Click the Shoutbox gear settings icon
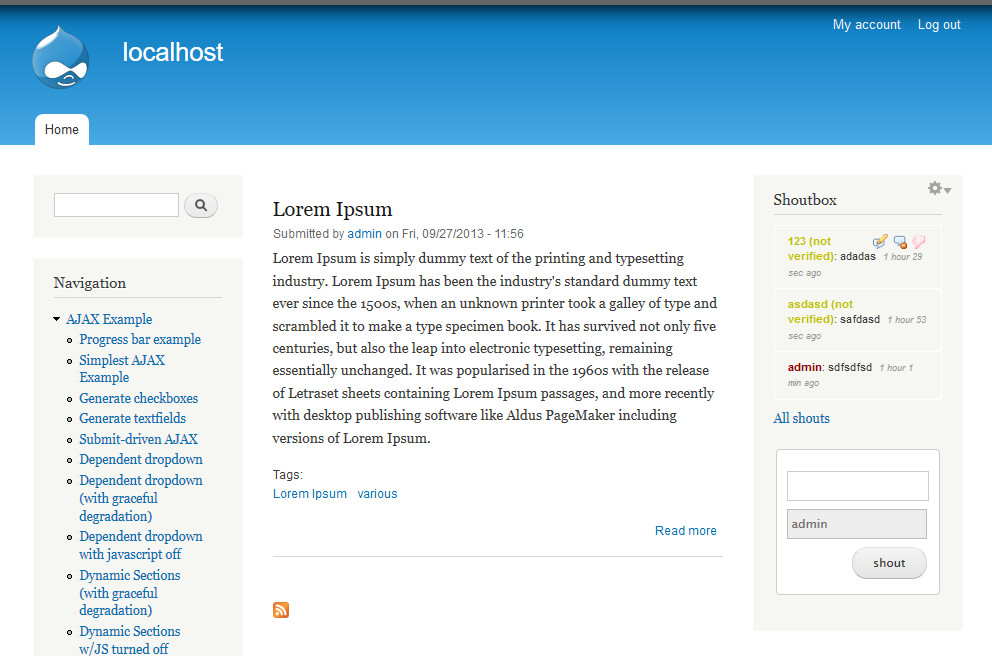Viewport: 992px width, 656px height. [x=932, y=188]
